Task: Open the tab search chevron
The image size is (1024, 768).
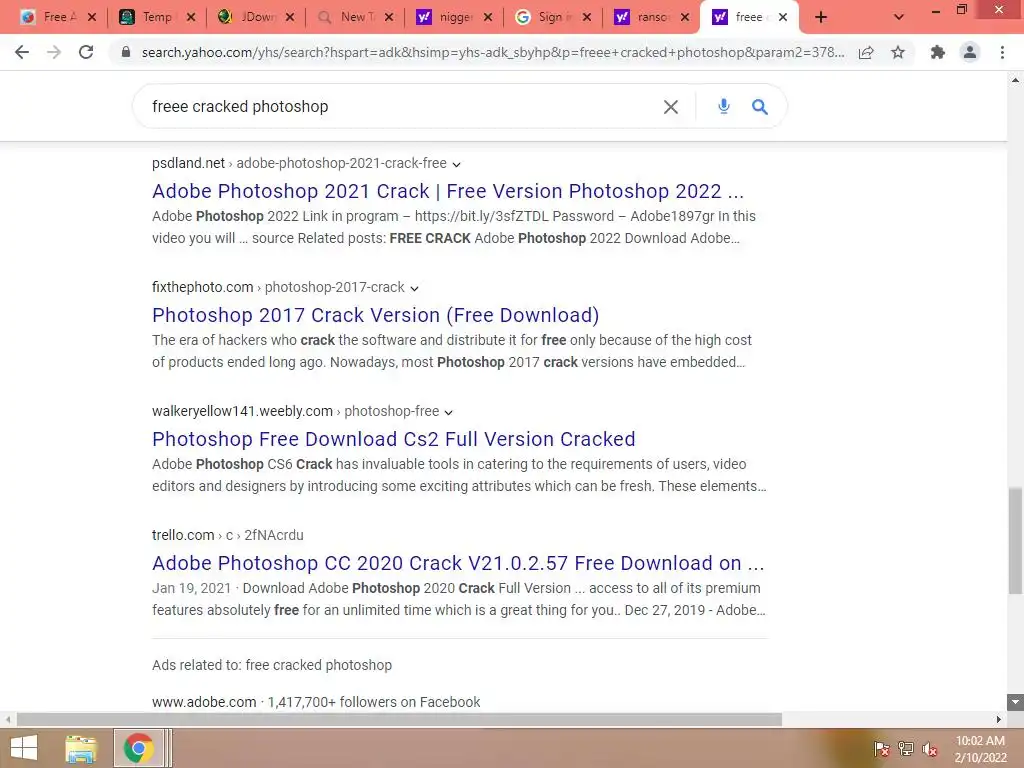Action: [x=899, y=17]
